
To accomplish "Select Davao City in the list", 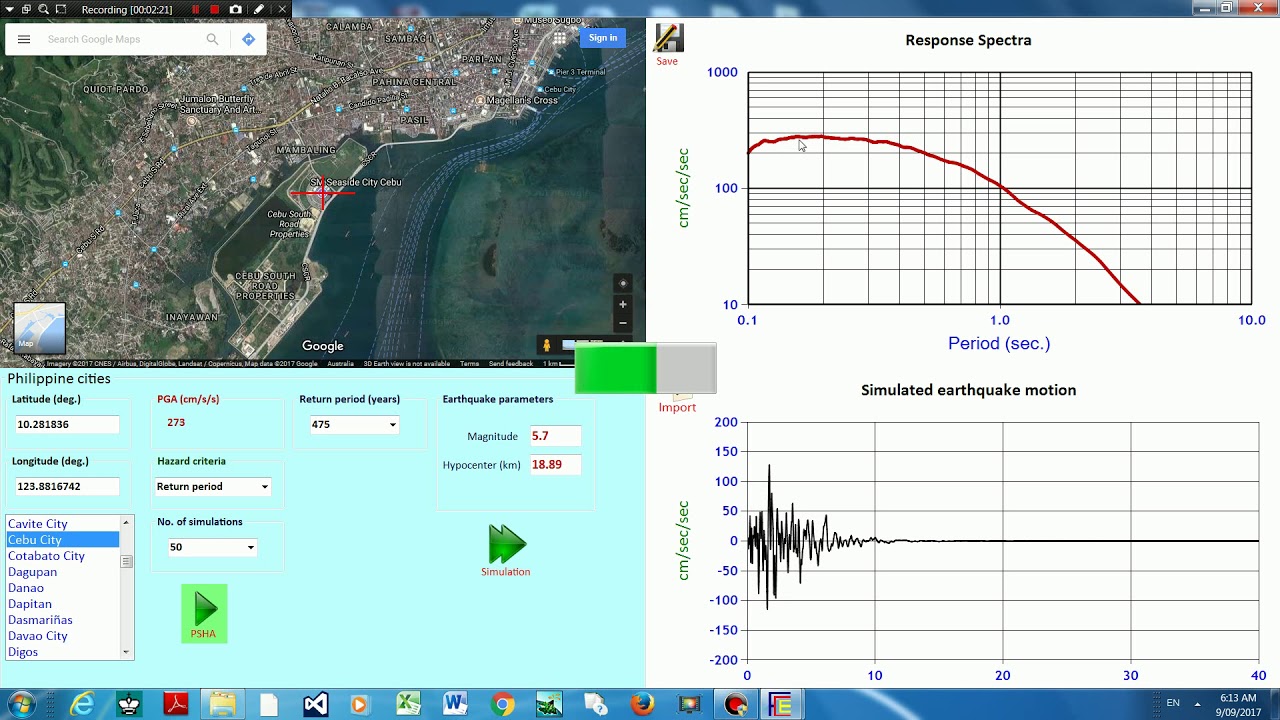I will coord(62,636).
